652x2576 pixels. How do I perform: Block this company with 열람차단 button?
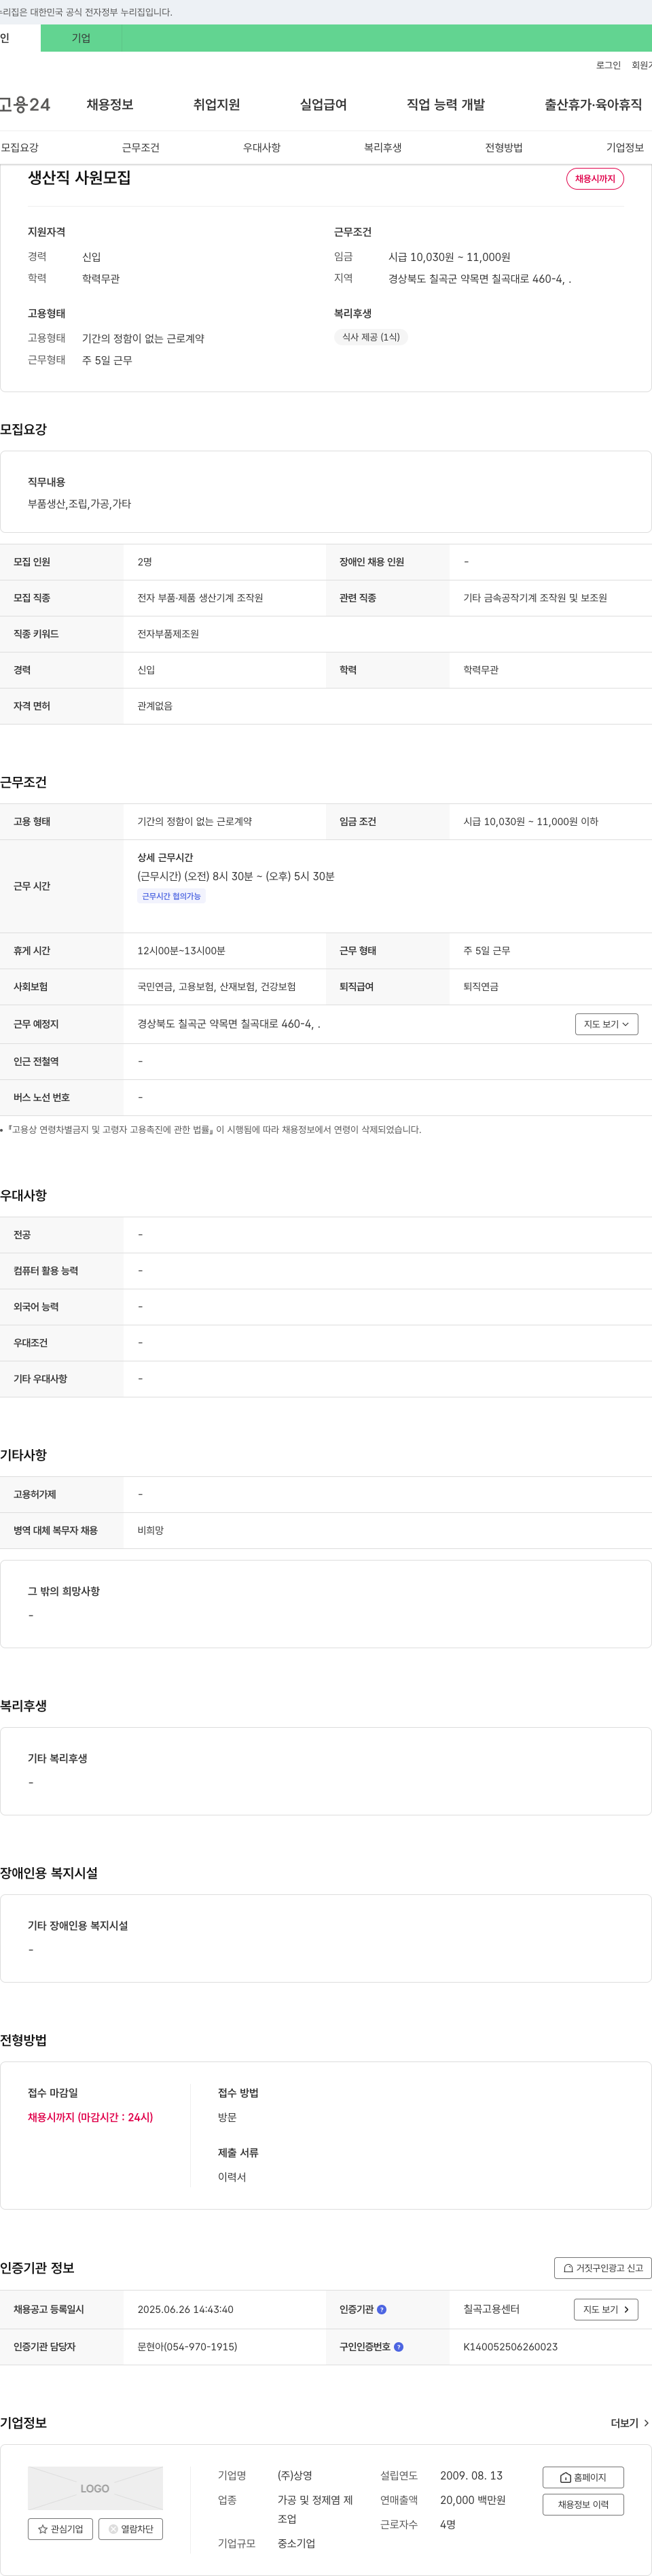(130, 2529)
